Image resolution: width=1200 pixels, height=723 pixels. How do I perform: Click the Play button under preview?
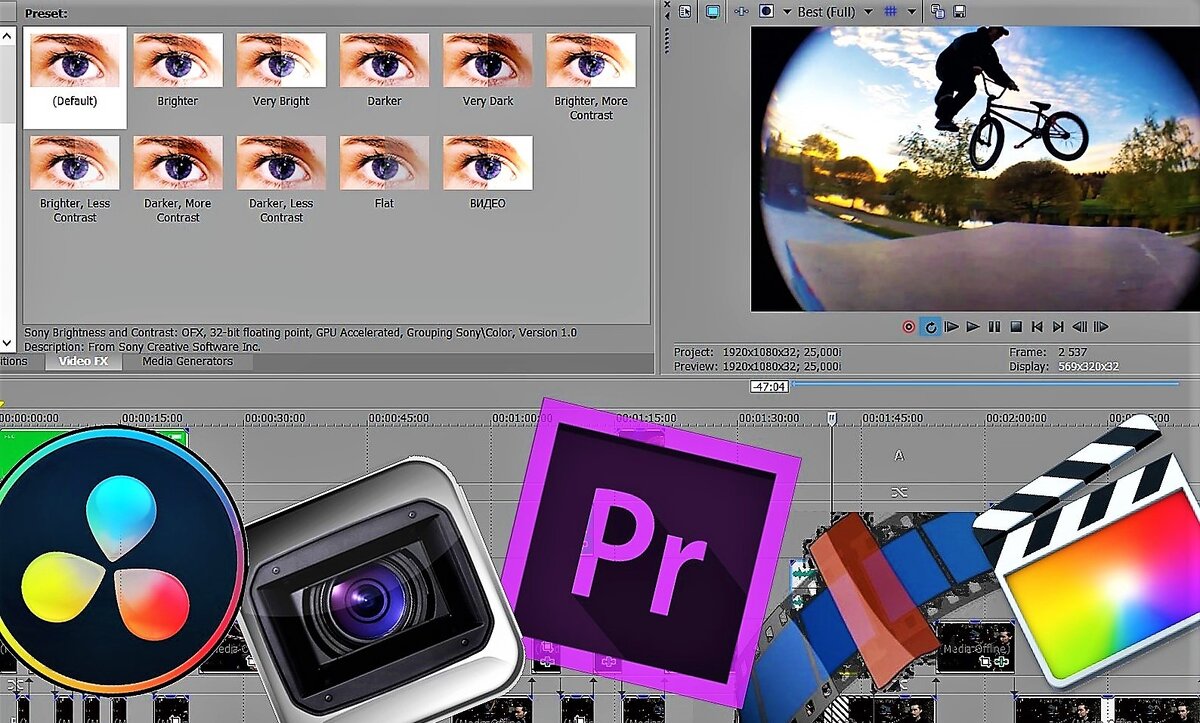pyautogui.click(x=973, y=326)
